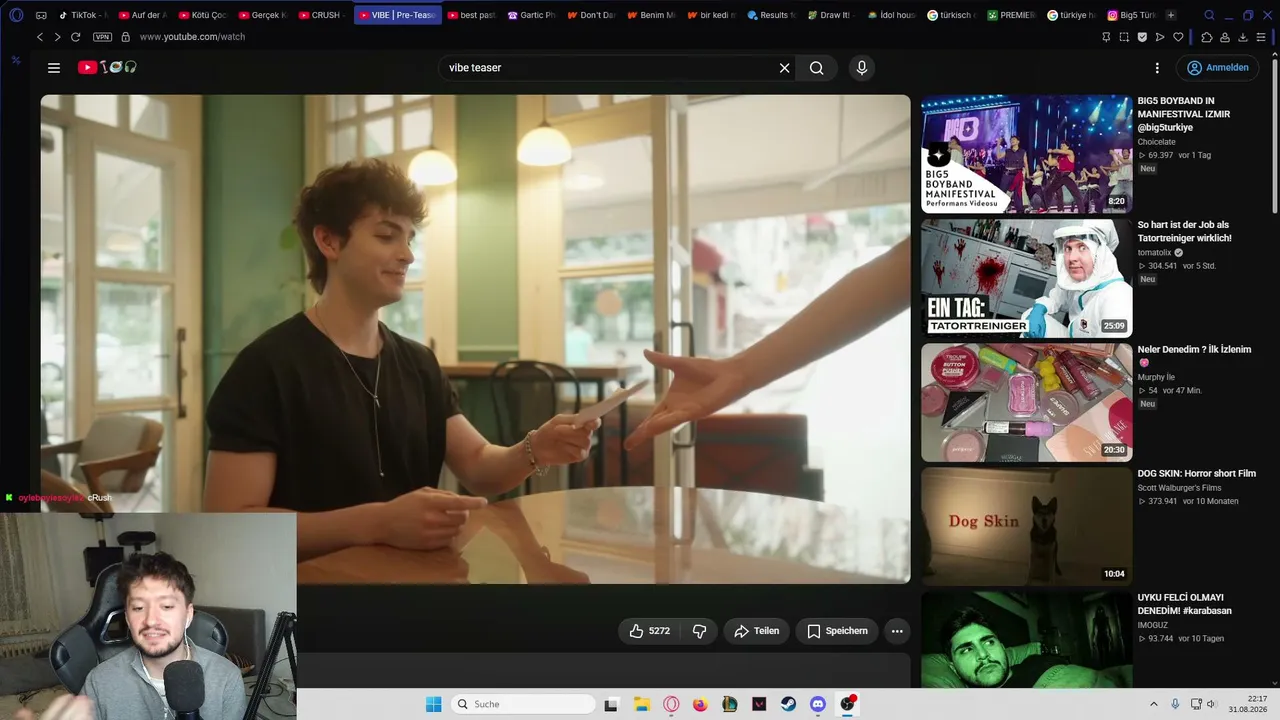Share the video via Teilen

pyautogui.click(x=756, y=631)
